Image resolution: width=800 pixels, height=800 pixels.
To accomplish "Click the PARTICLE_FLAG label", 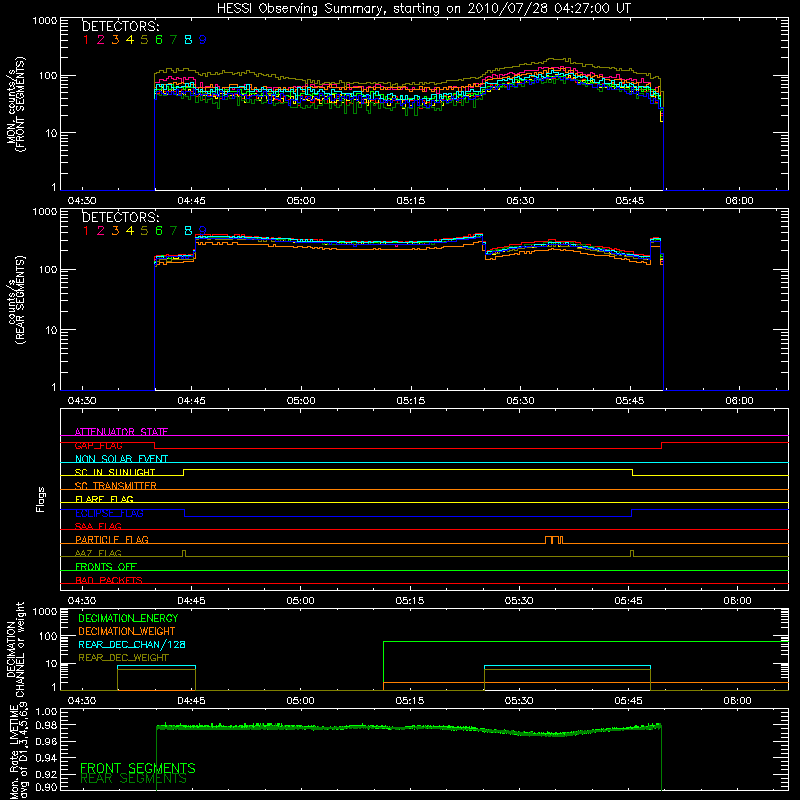I will coord(112,539).
